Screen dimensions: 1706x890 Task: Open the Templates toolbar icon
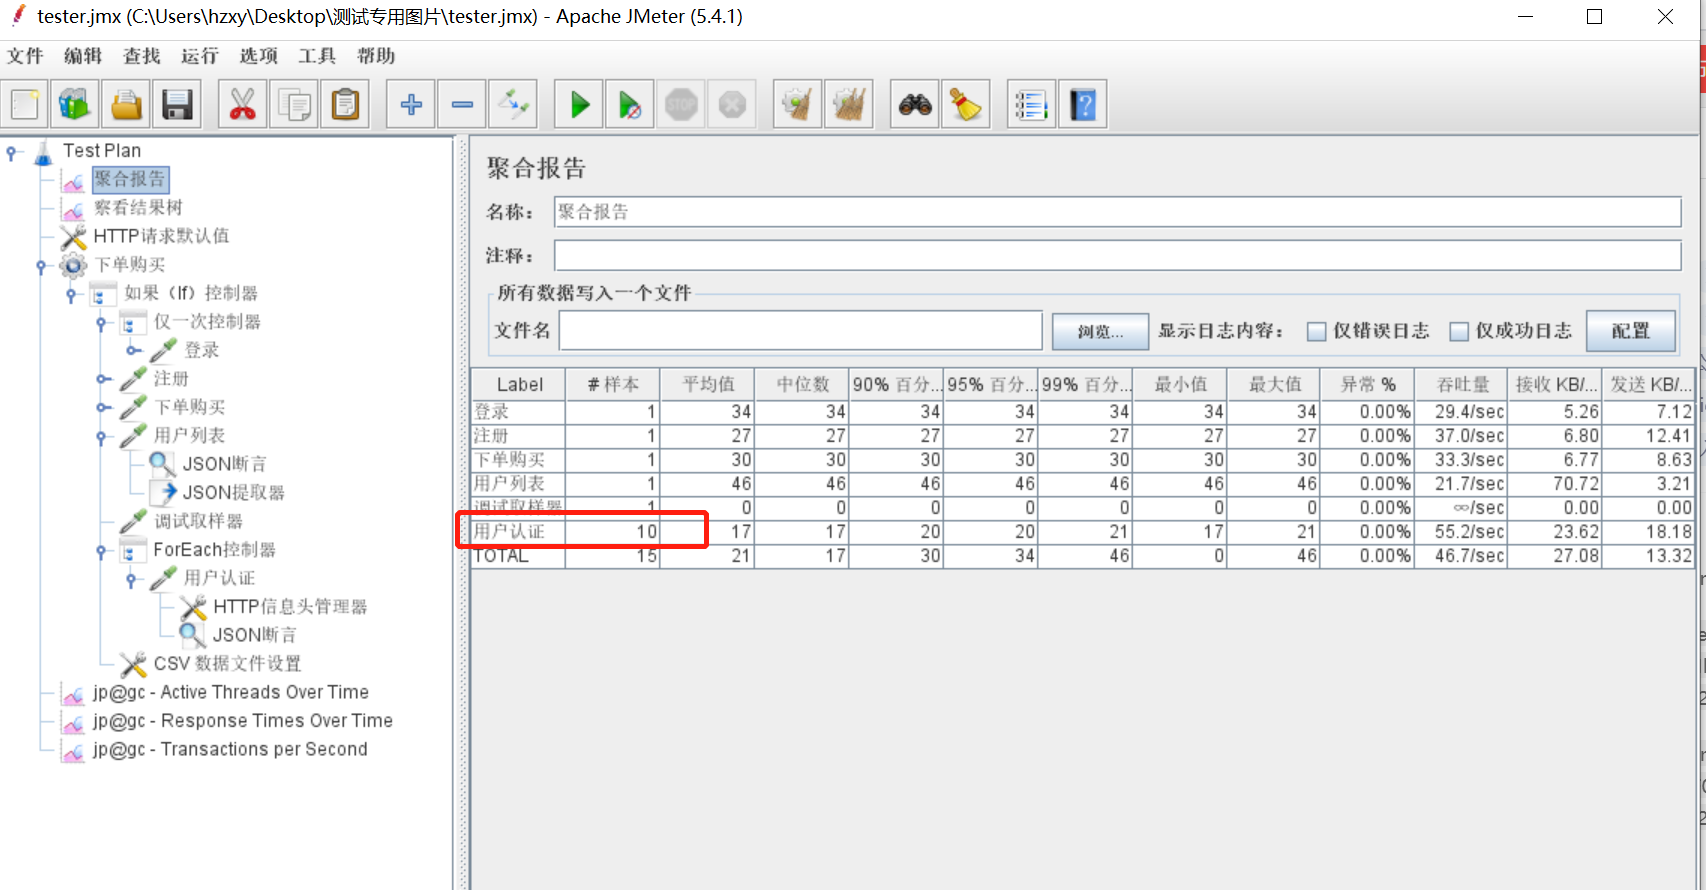(75, 104)
